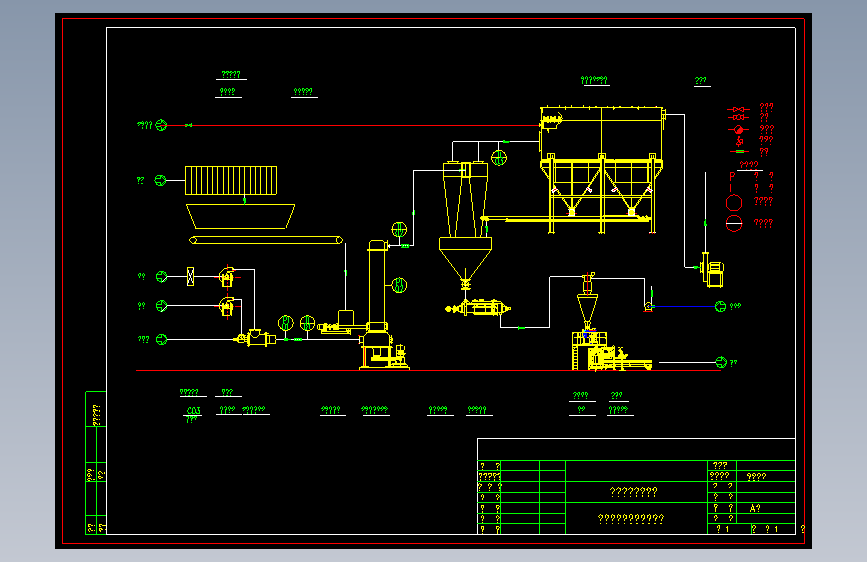Click the striped rectangular grid unit
This screenshot has height=562, width=867.
point(231,180)
